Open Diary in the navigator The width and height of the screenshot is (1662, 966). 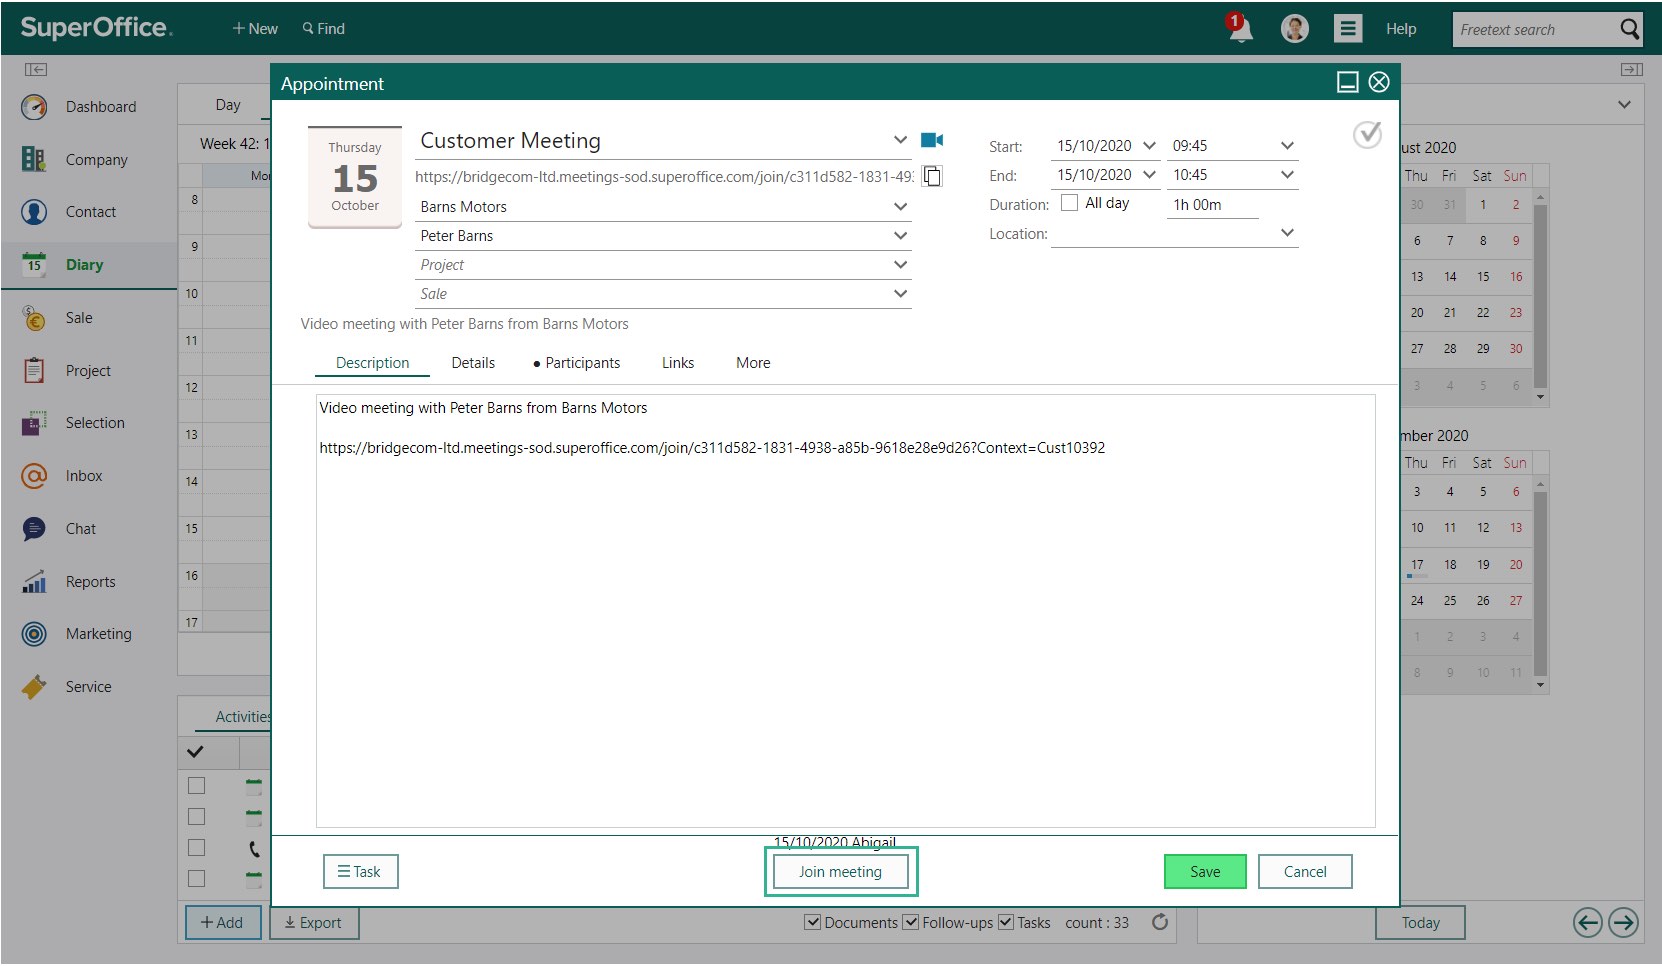coord(89,265)
